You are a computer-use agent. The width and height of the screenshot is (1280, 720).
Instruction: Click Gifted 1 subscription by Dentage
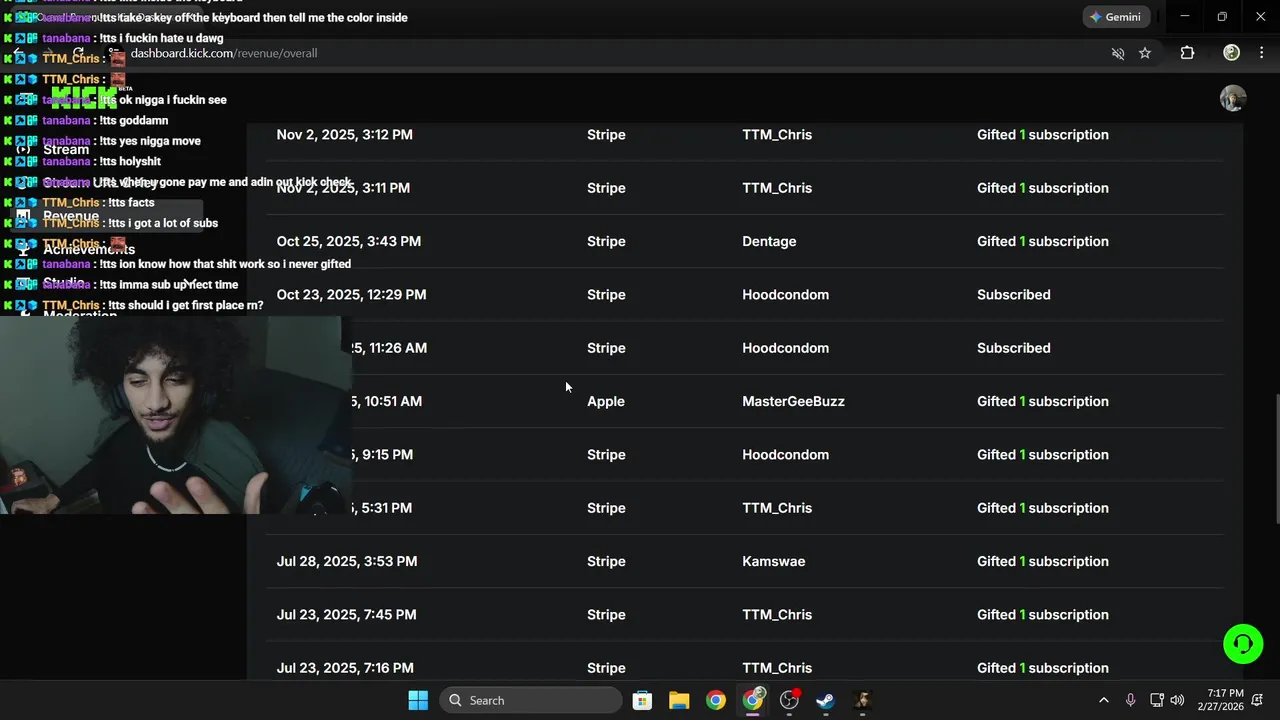1042,241
